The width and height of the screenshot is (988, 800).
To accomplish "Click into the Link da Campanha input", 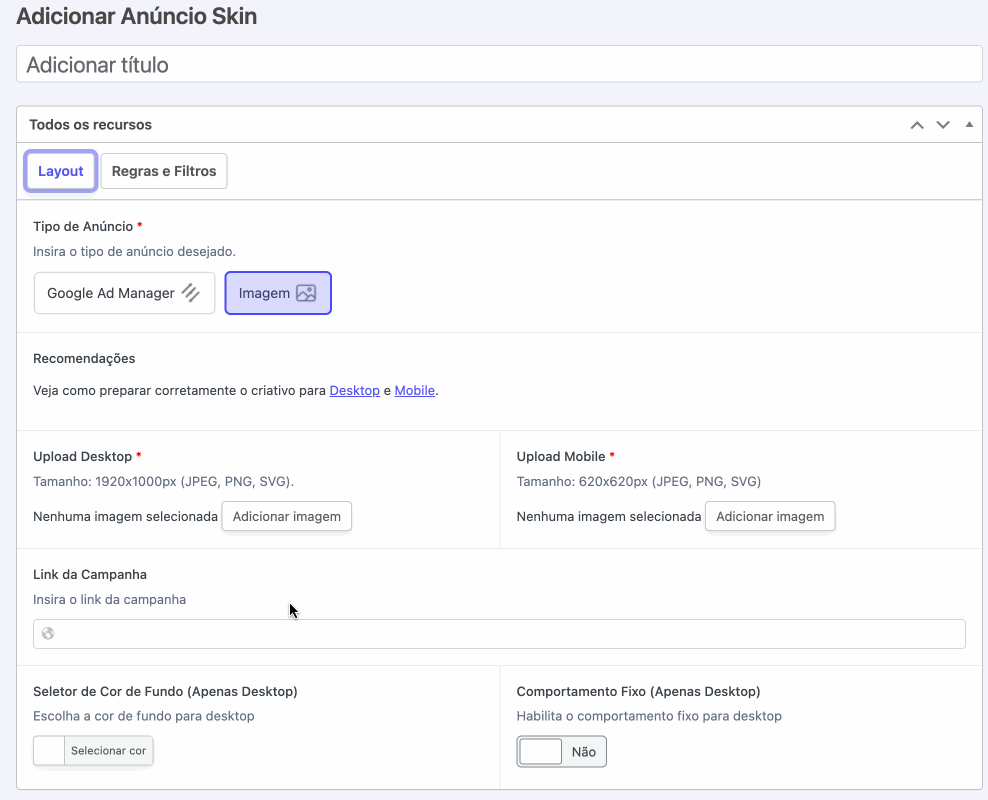I will (499, 634).
